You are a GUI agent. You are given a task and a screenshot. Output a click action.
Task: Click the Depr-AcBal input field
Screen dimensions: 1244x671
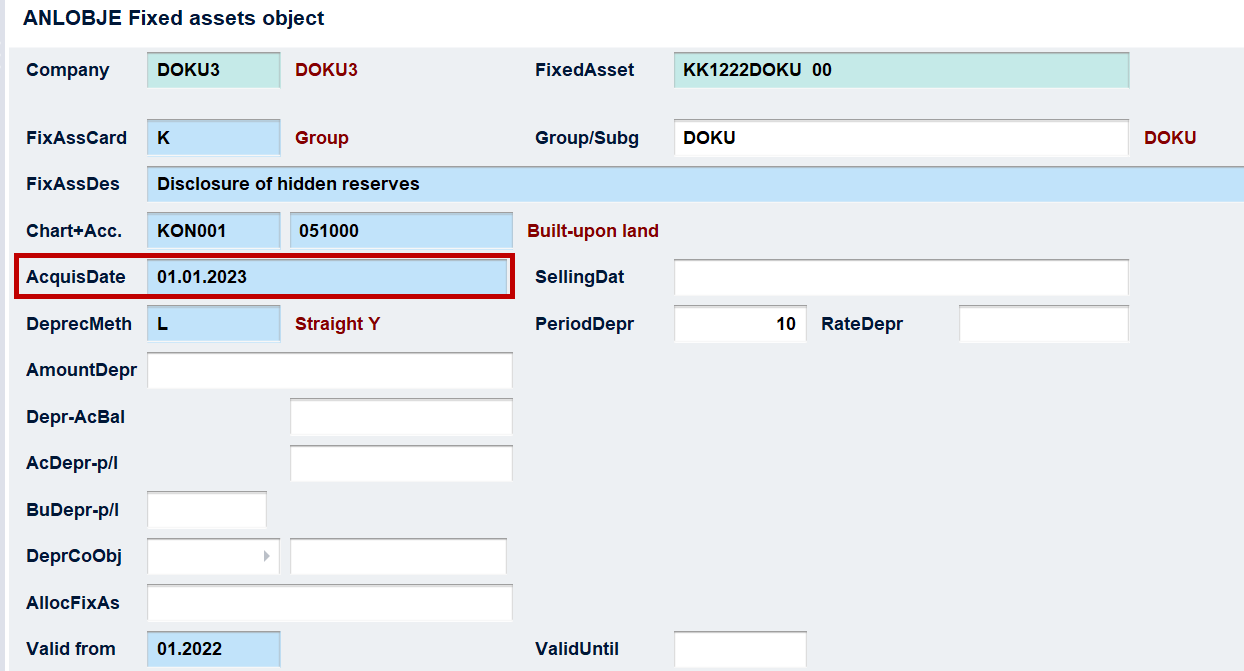coord(401,417)
